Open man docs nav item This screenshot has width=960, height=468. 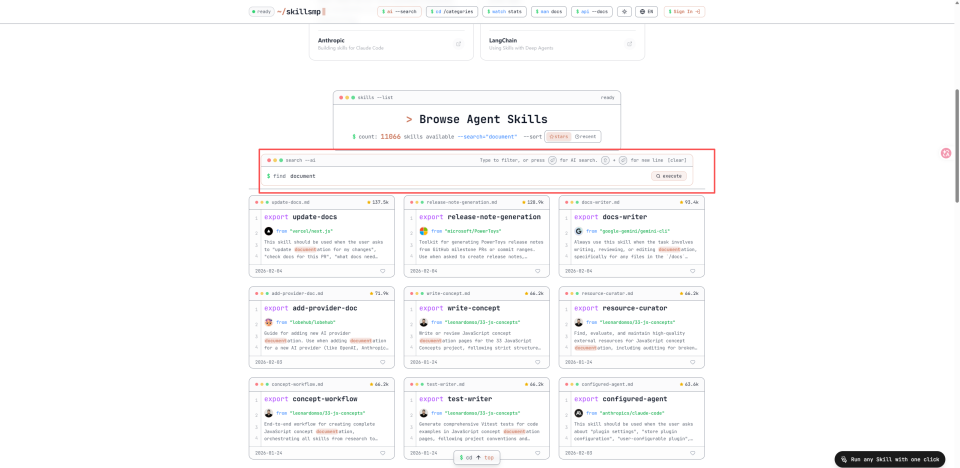549,11
